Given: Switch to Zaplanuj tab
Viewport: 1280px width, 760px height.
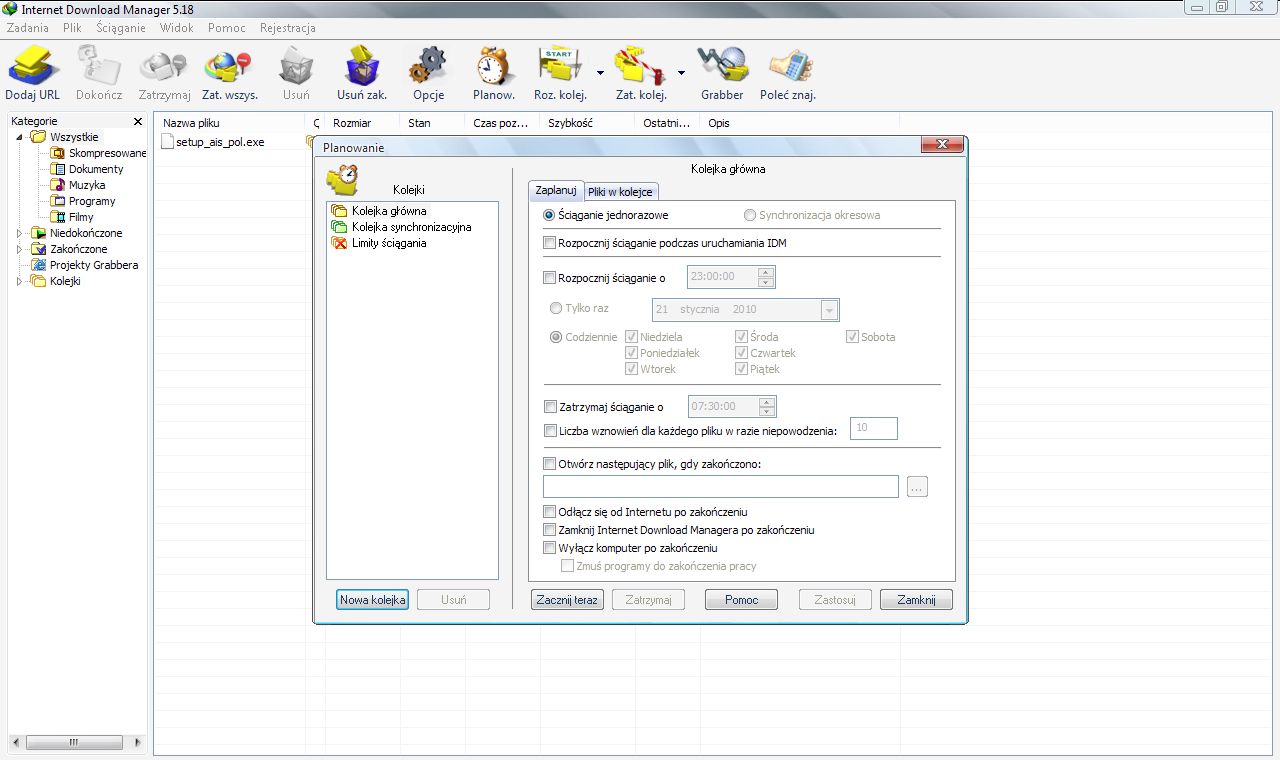Looking at the screenshot, I should tap(556, 190).
